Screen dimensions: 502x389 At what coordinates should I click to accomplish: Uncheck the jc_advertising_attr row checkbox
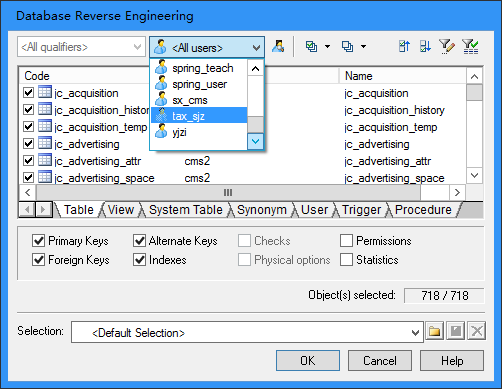tap(29, 160)
